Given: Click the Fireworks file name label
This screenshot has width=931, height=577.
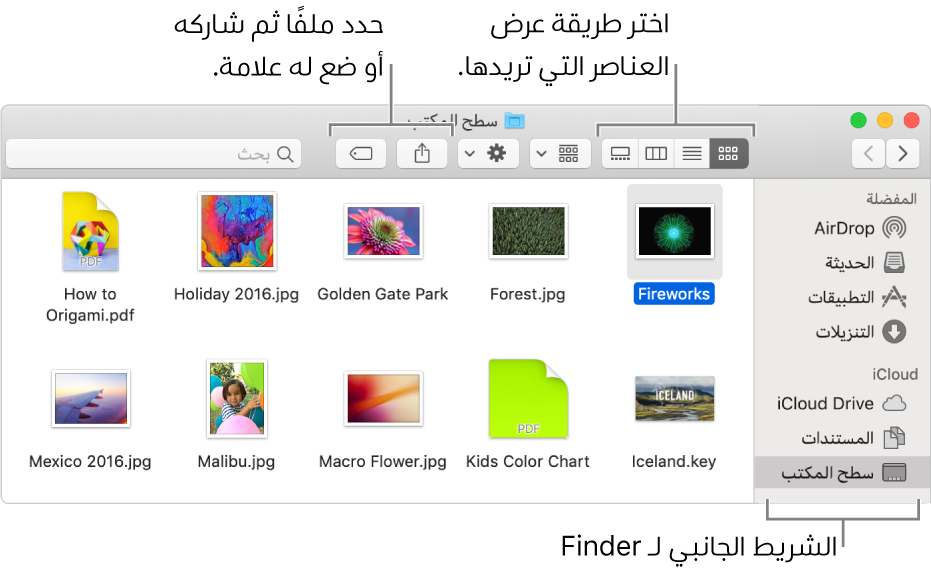Looking at the screenshot, I should pos(674,294).
